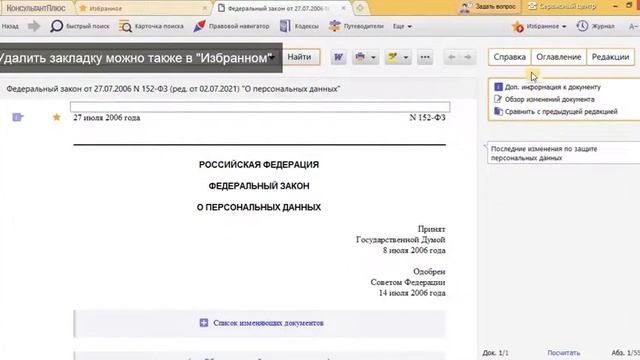Click the add-to-favorites star folder icon
This screenshot has height=360, width=640.
tap(392, 58)
